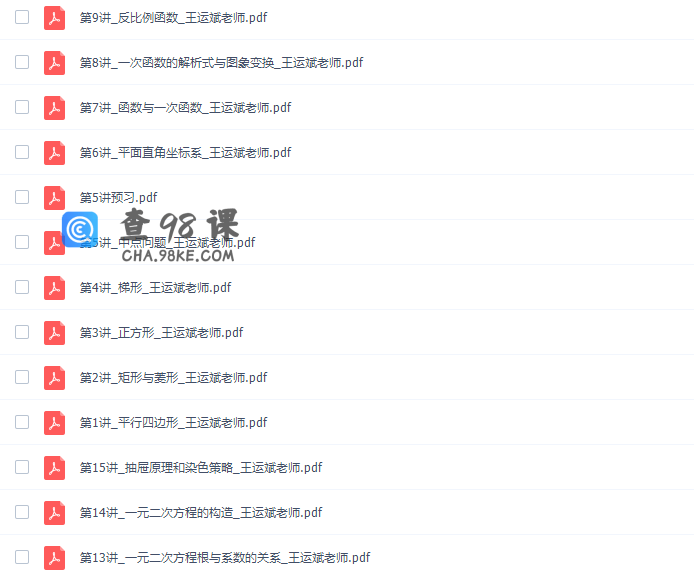Click the blue 查98课 watermark logo icon
The image size is (694, 577).
pos(80,229)
